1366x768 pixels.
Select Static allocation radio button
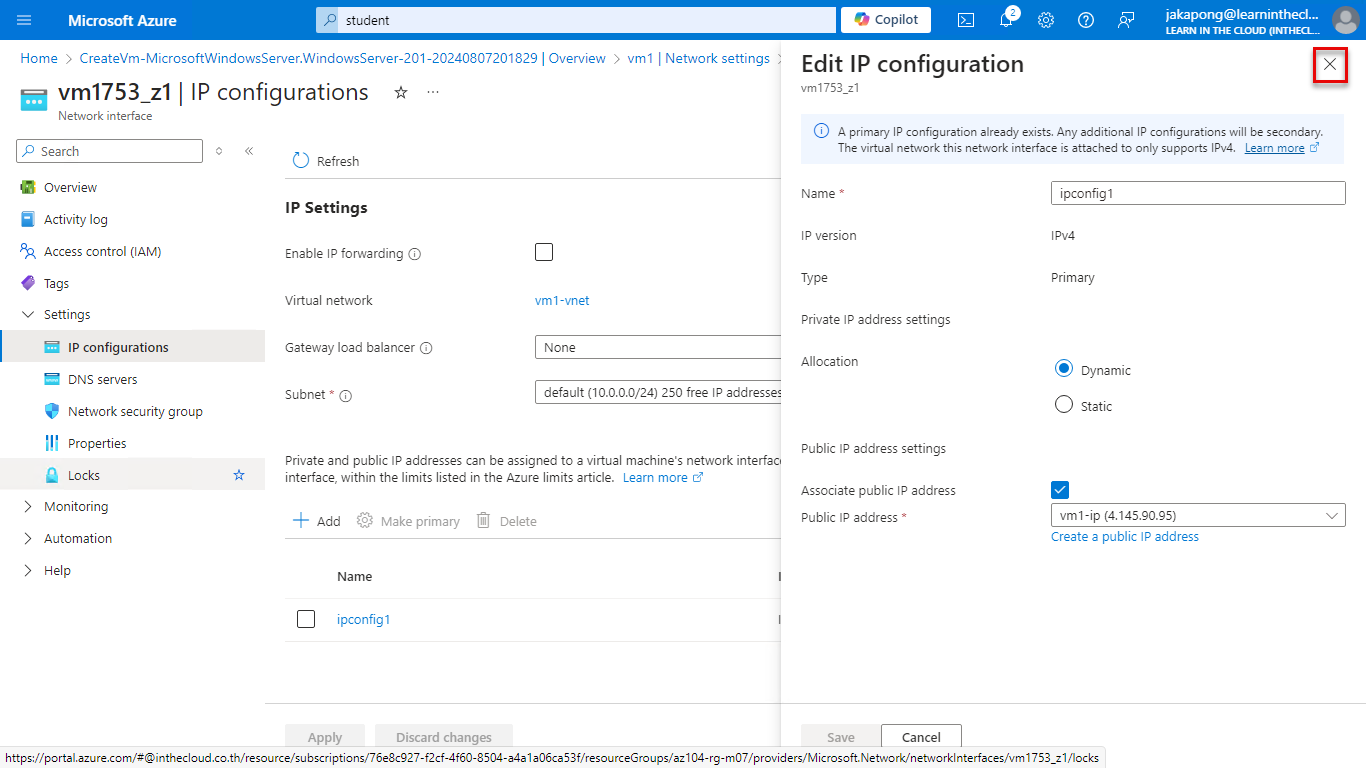1064,405
